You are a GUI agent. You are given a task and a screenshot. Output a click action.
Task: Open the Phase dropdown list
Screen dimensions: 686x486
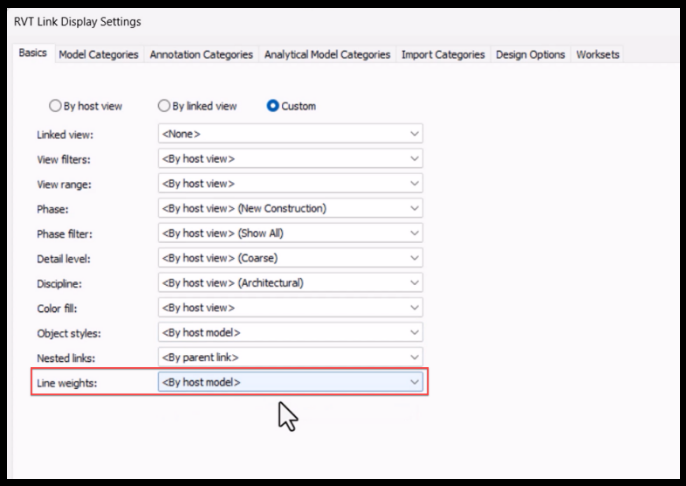(x=290, y=208)
